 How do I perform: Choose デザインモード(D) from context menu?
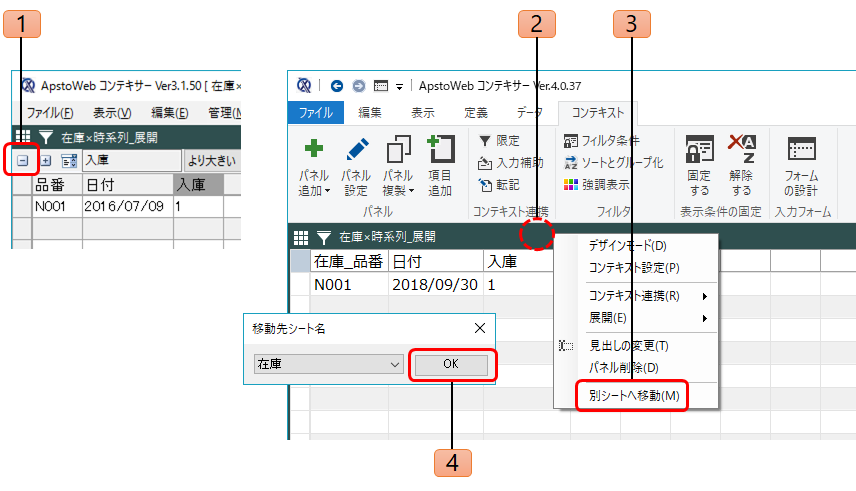[x=636, y=245]
